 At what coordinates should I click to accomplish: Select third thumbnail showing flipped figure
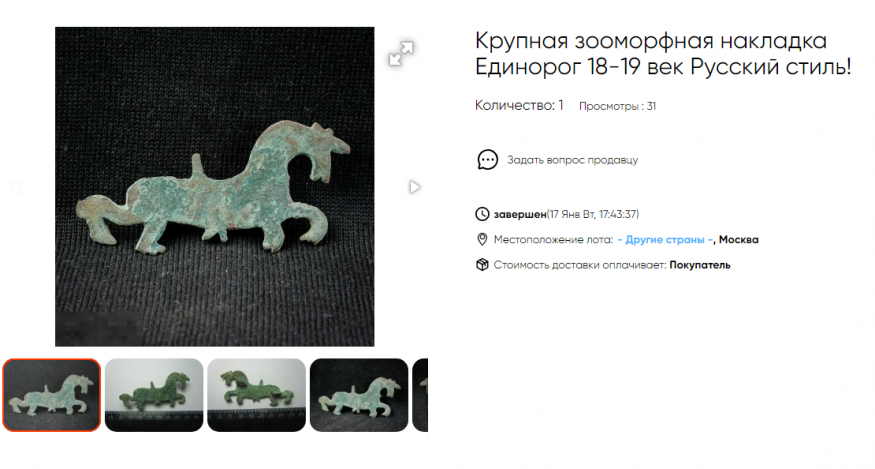pyautogui.click(x=257, y=395)
